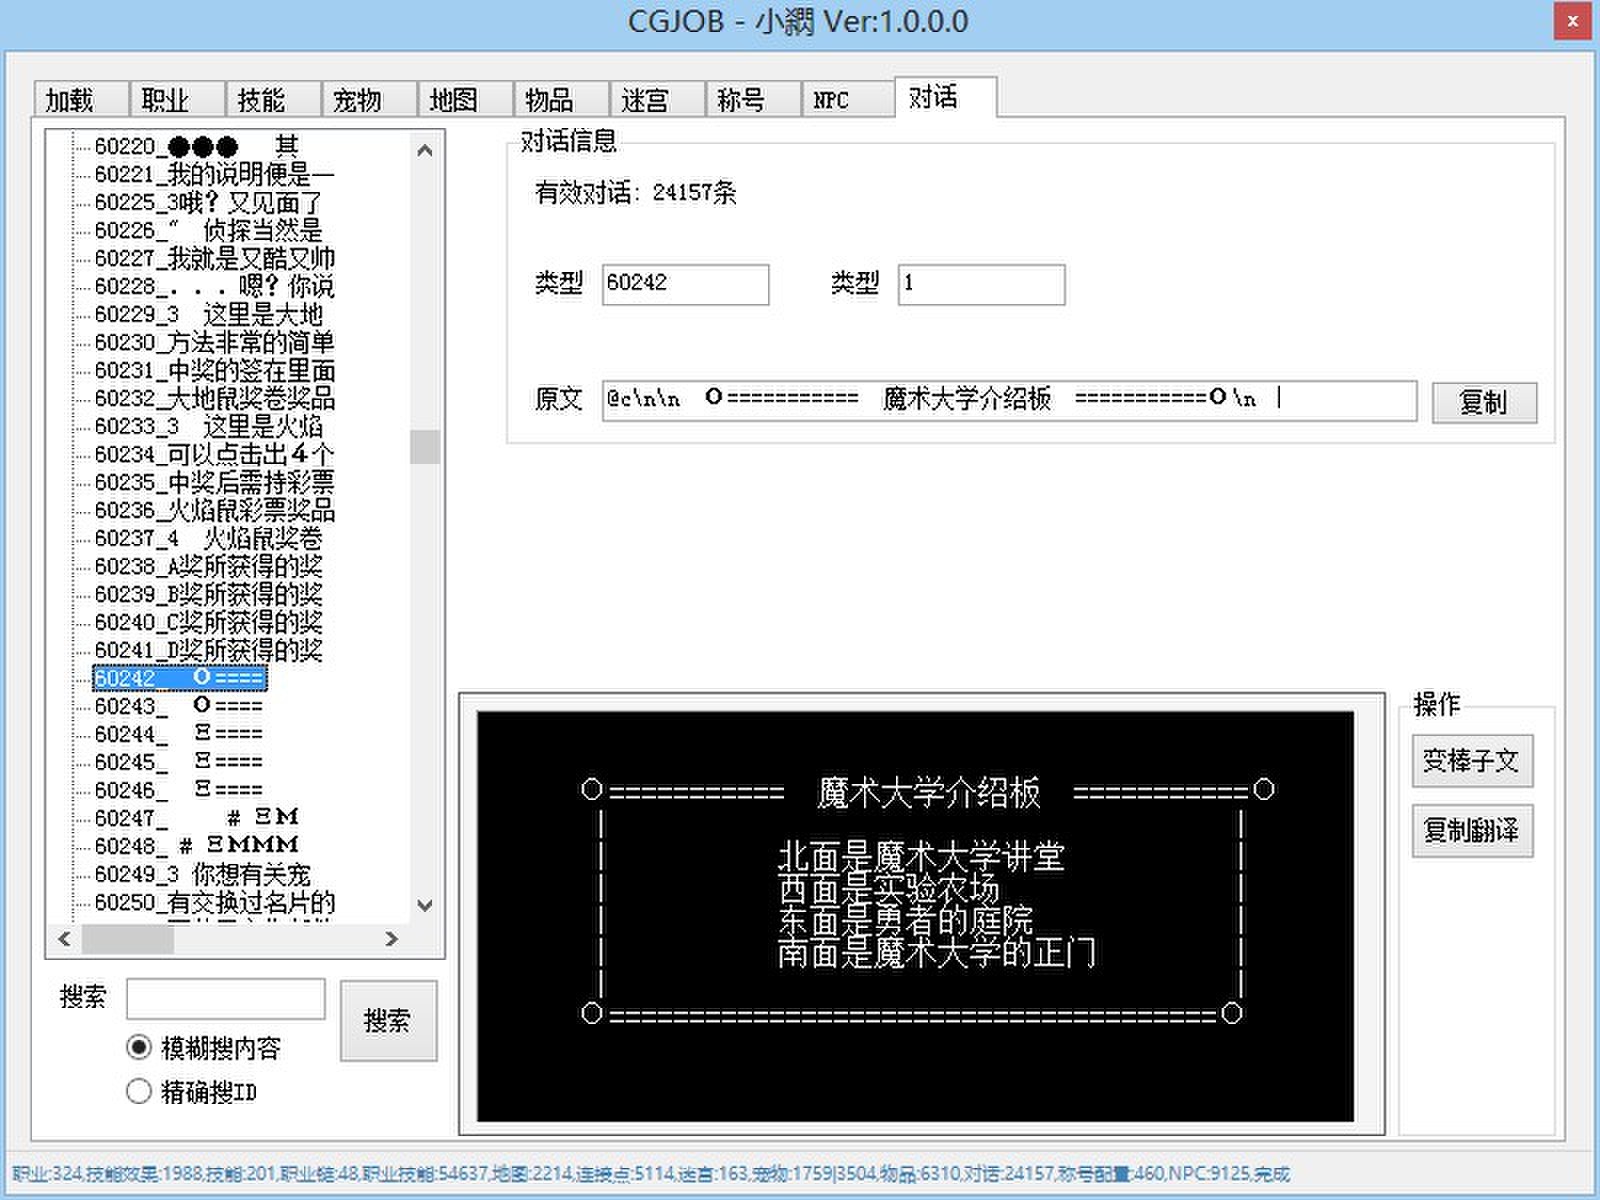This screenshot has width=1600, height=1200.
Task: Open the 宠物 tab
Action: pos(358,100)
